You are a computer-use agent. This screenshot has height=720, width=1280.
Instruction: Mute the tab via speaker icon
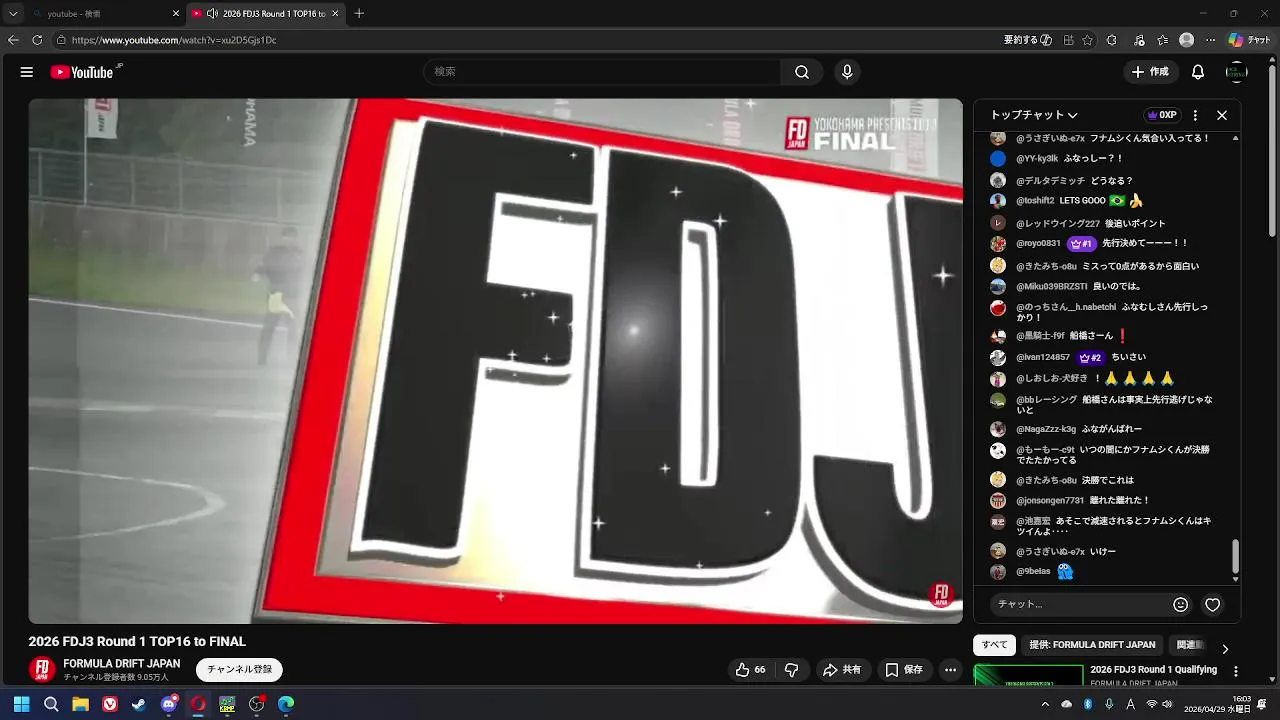click(212, 14)
